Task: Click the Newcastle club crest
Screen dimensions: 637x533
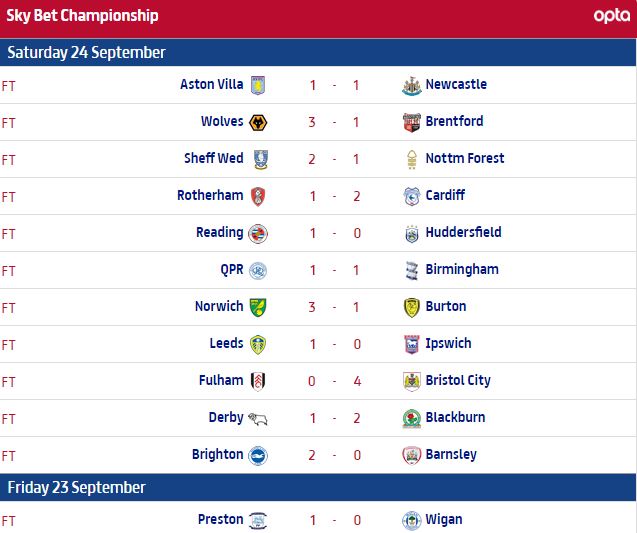Action: tap(410, 85)
